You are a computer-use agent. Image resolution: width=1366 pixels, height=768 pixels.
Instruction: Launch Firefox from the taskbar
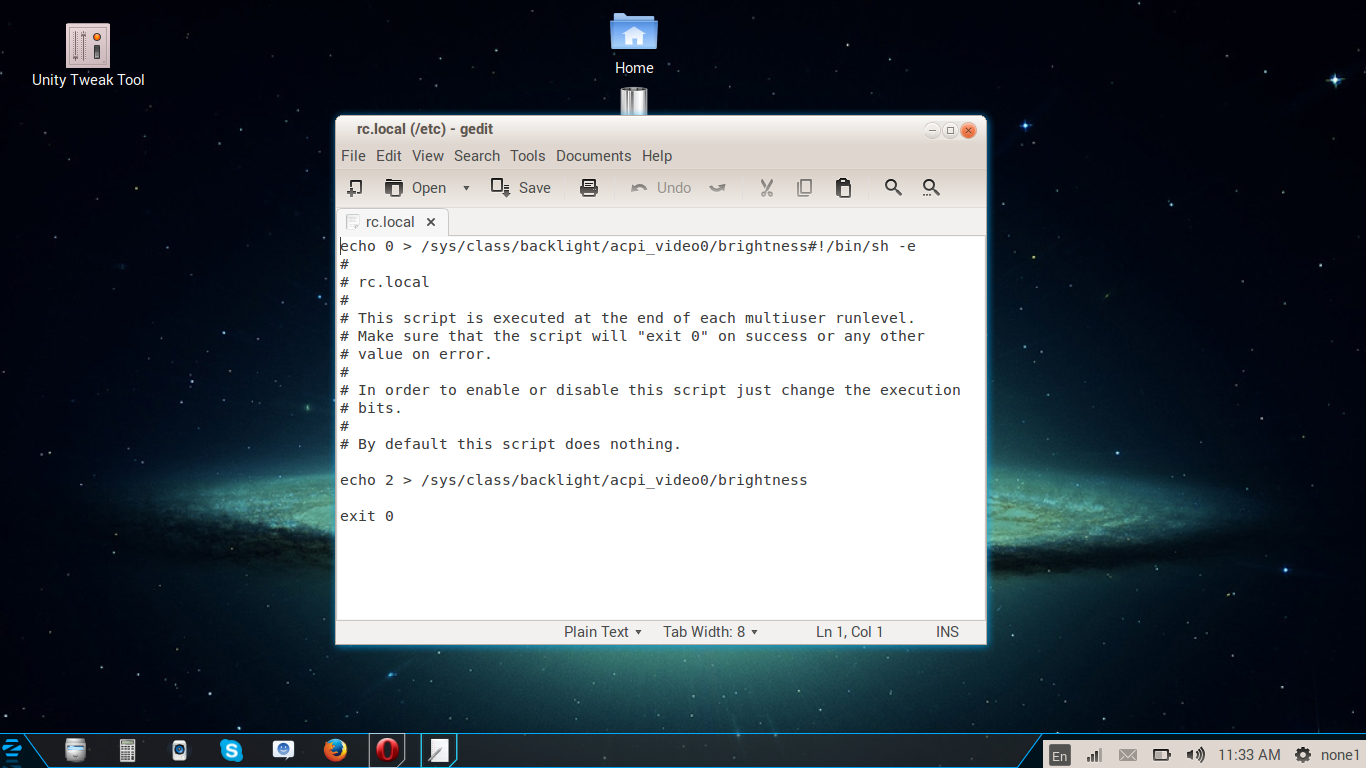(x=335, y=750)
